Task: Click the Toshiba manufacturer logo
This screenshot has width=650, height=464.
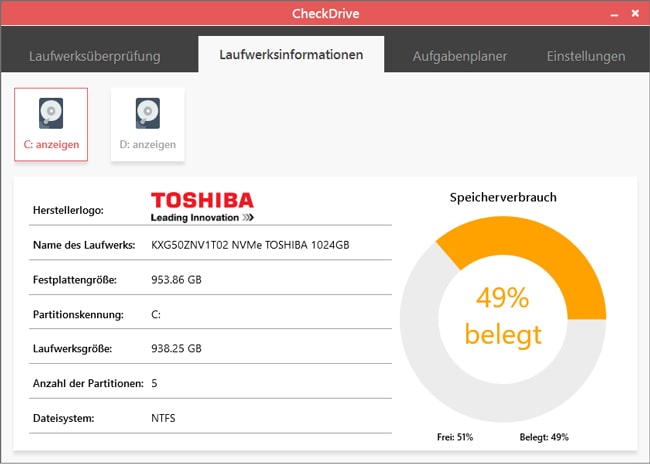Action: 202,206
